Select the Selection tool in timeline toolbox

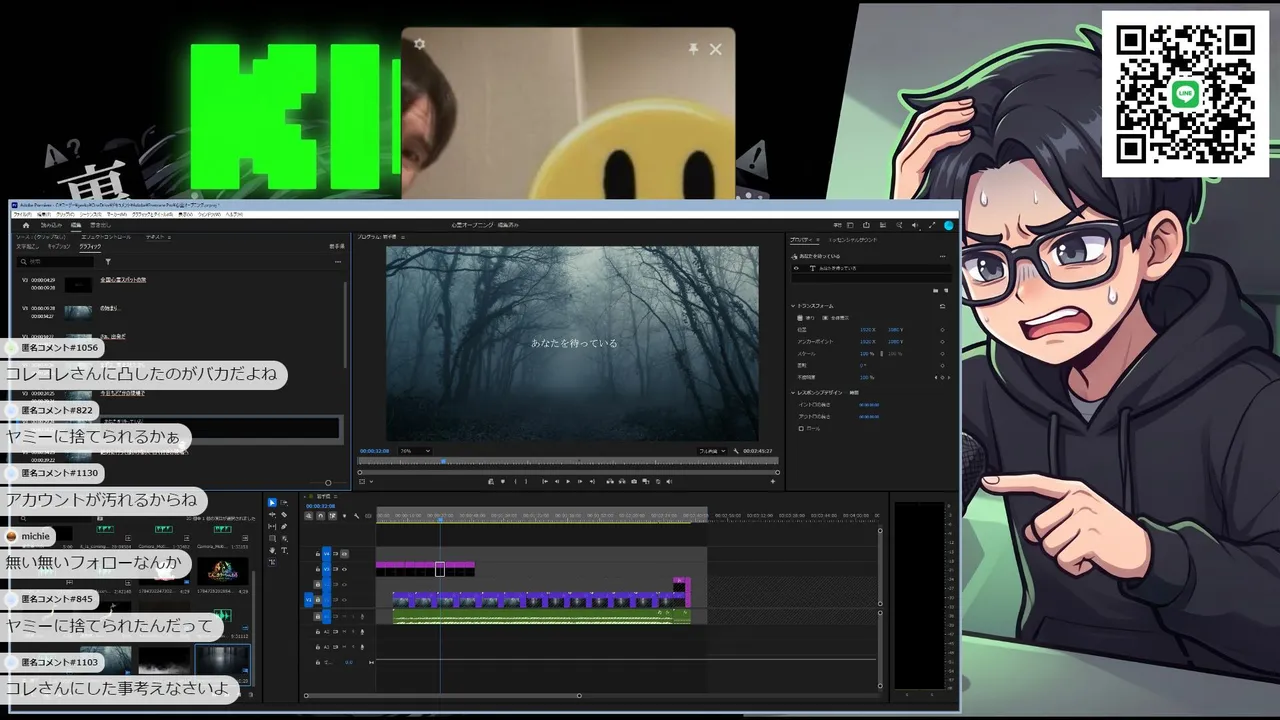pos(272,503)
